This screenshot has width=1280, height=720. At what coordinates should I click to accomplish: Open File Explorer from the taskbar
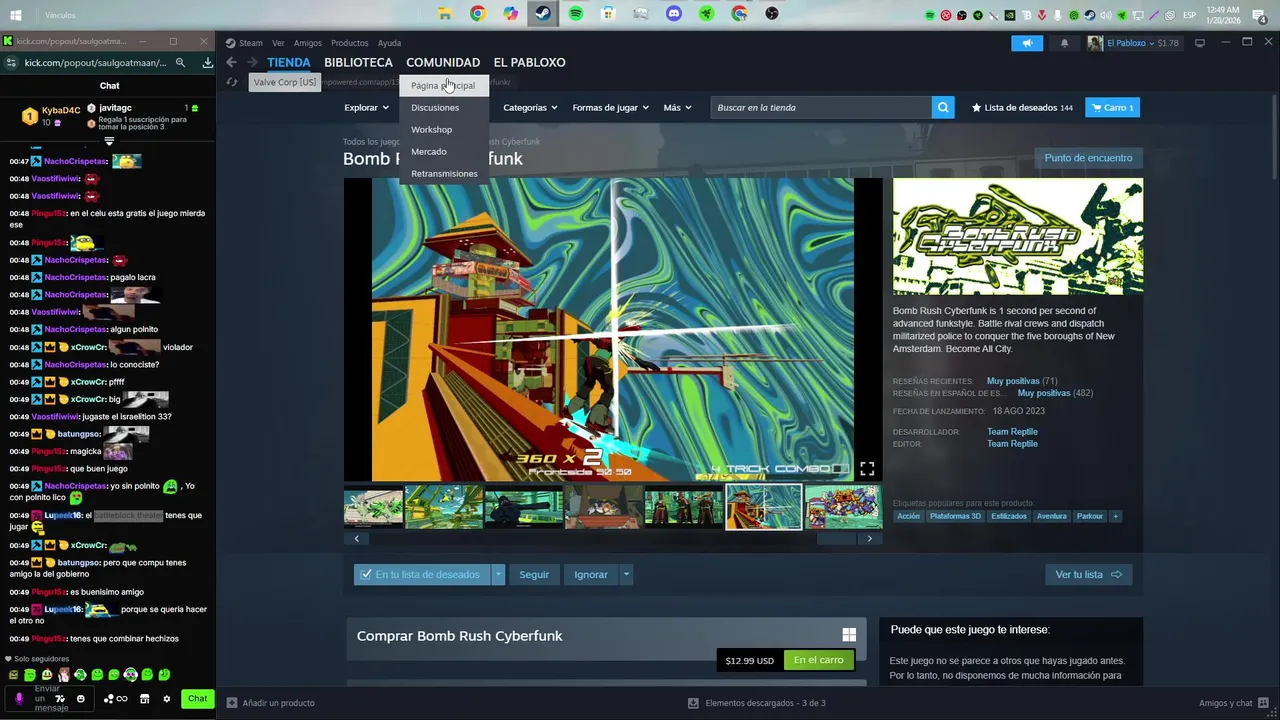pos(445,14)
